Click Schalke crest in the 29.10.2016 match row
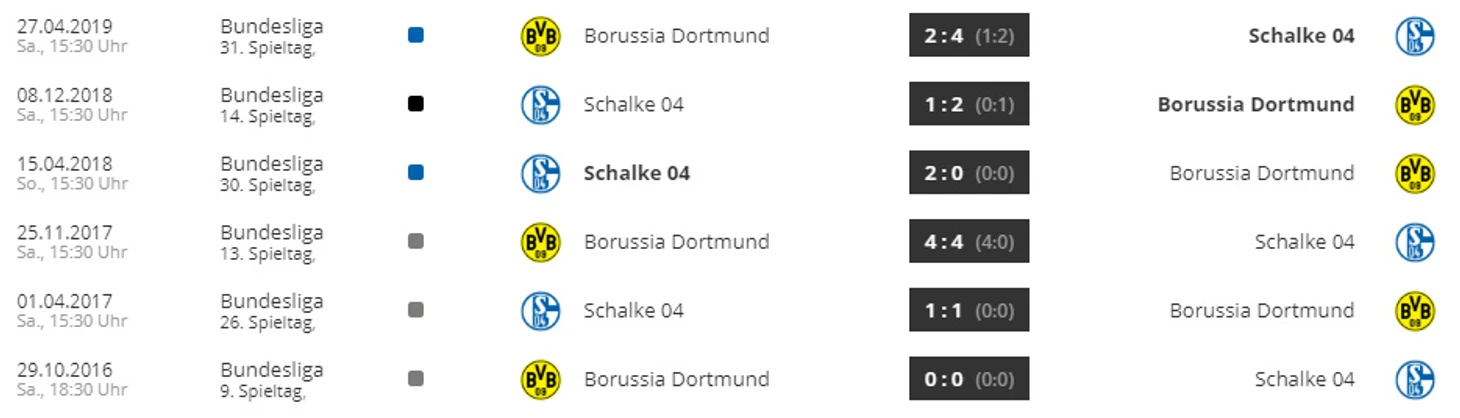 coord(1415,380)
